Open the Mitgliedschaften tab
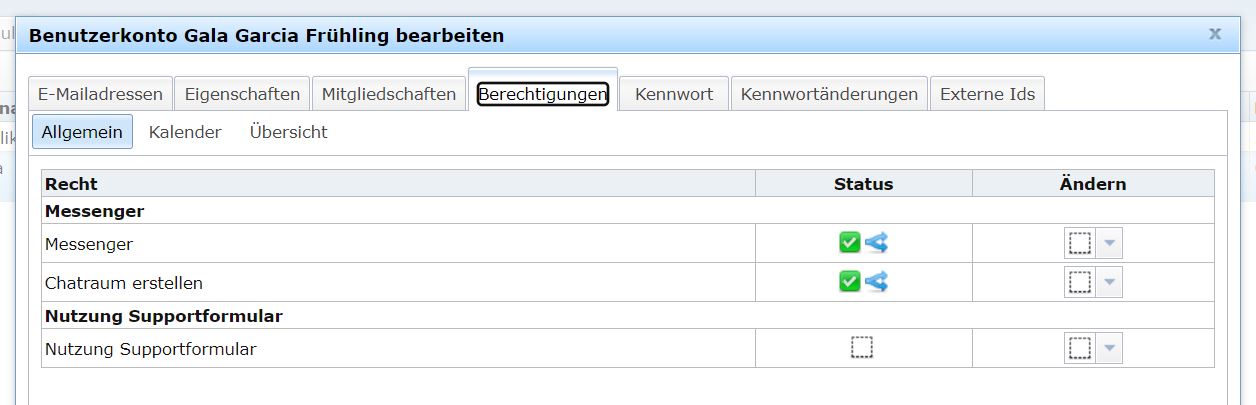 (x=389, y=94)
